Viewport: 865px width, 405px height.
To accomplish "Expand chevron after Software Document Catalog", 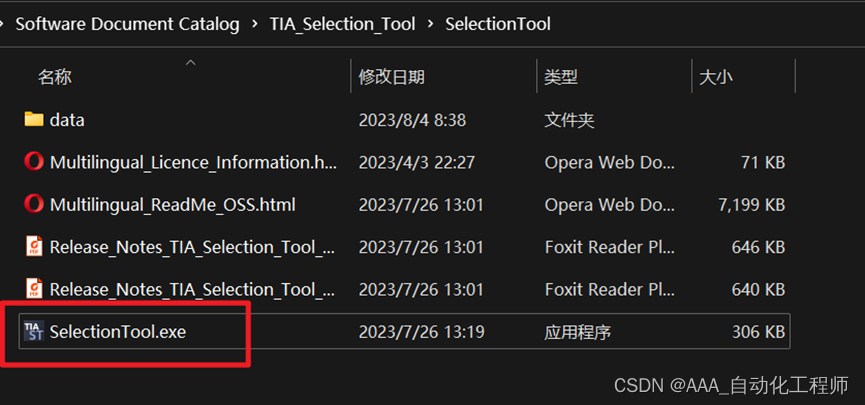I will pyautogui.click(x=254, y=24).
